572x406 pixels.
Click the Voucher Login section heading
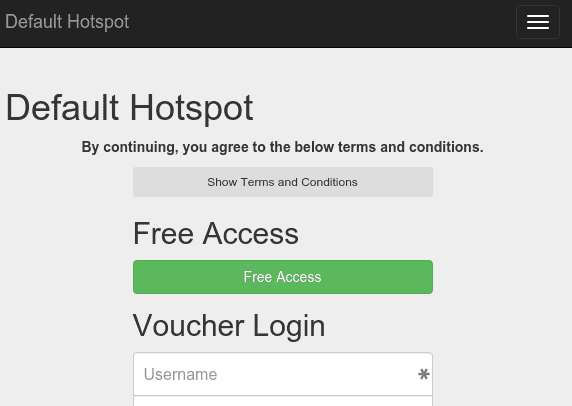point(229,326)
